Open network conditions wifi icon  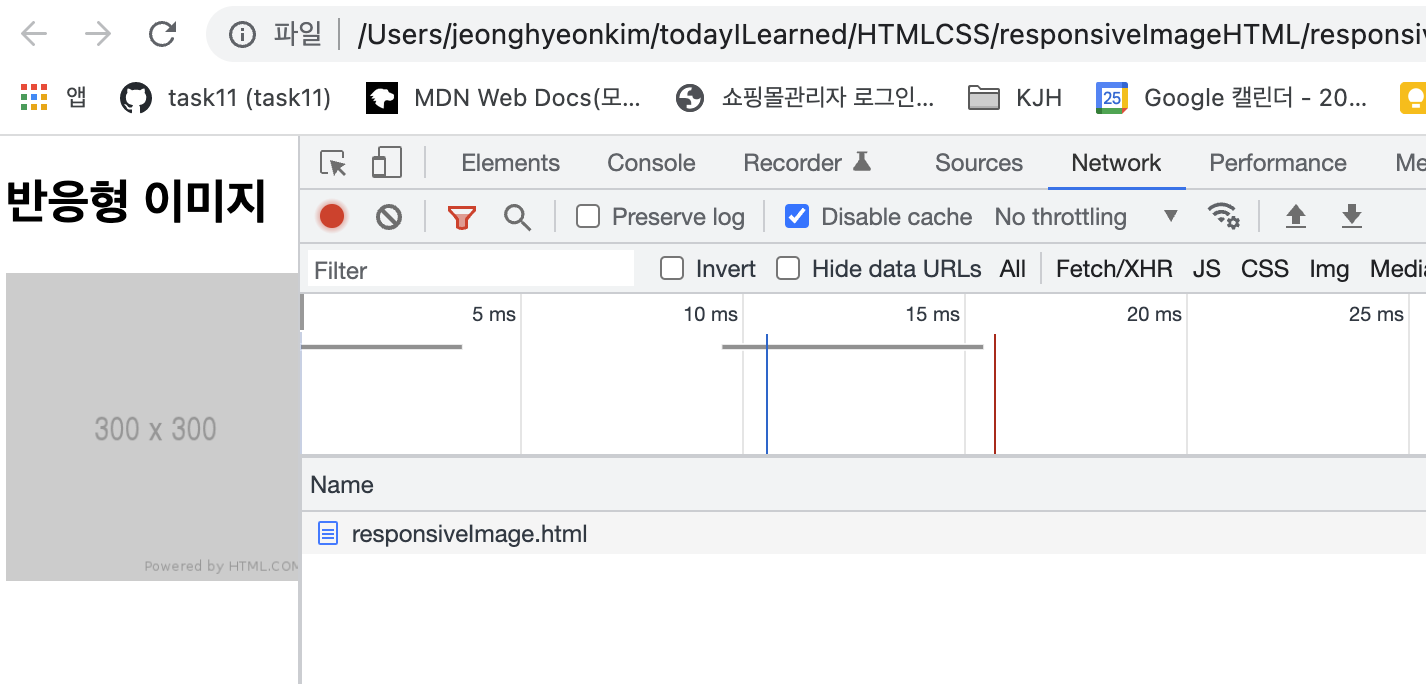(1223, 216)
